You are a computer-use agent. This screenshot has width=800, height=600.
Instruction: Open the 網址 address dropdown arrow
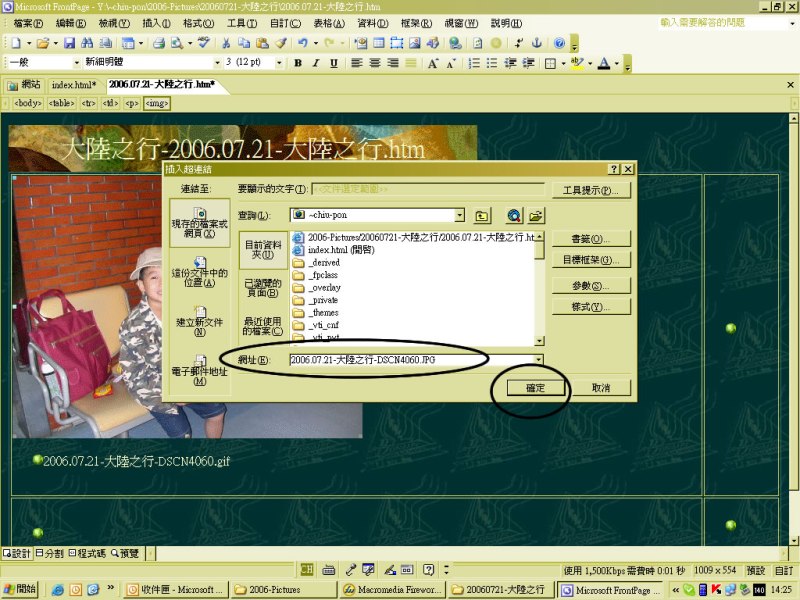coord(539,359)
